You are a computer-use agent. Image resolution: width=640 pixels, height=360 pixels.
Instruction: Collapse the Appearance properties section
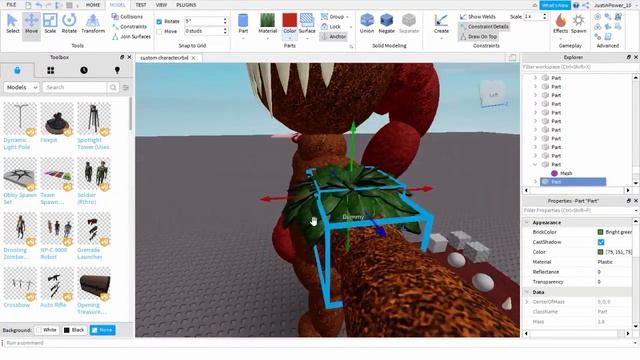click(527, 222)
